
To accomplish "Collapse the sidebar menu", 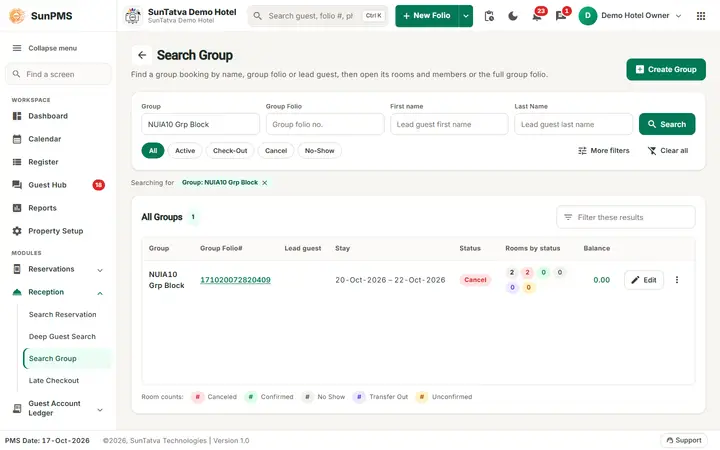I will pos(45,48).
